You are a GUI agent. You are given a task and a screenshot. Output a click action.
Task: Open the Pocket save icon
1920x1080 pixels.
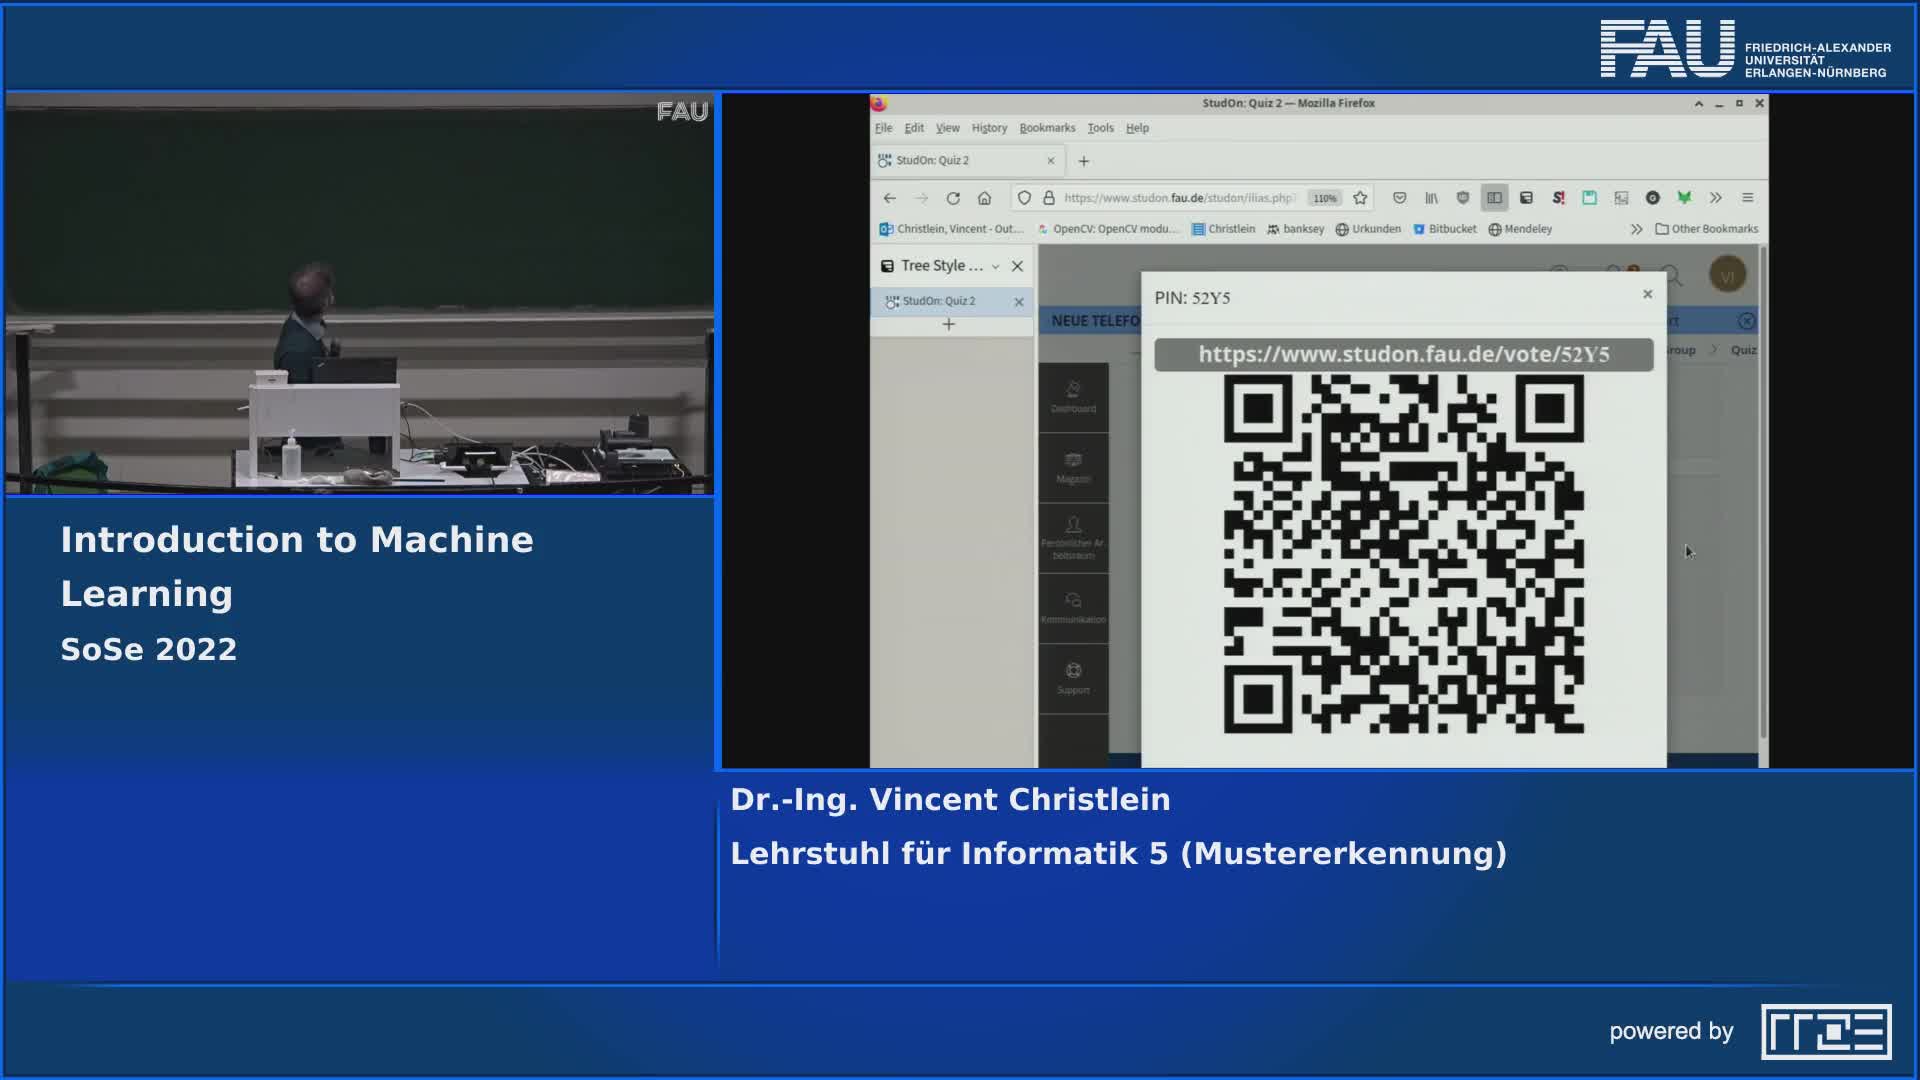(x=1399, y=198)
